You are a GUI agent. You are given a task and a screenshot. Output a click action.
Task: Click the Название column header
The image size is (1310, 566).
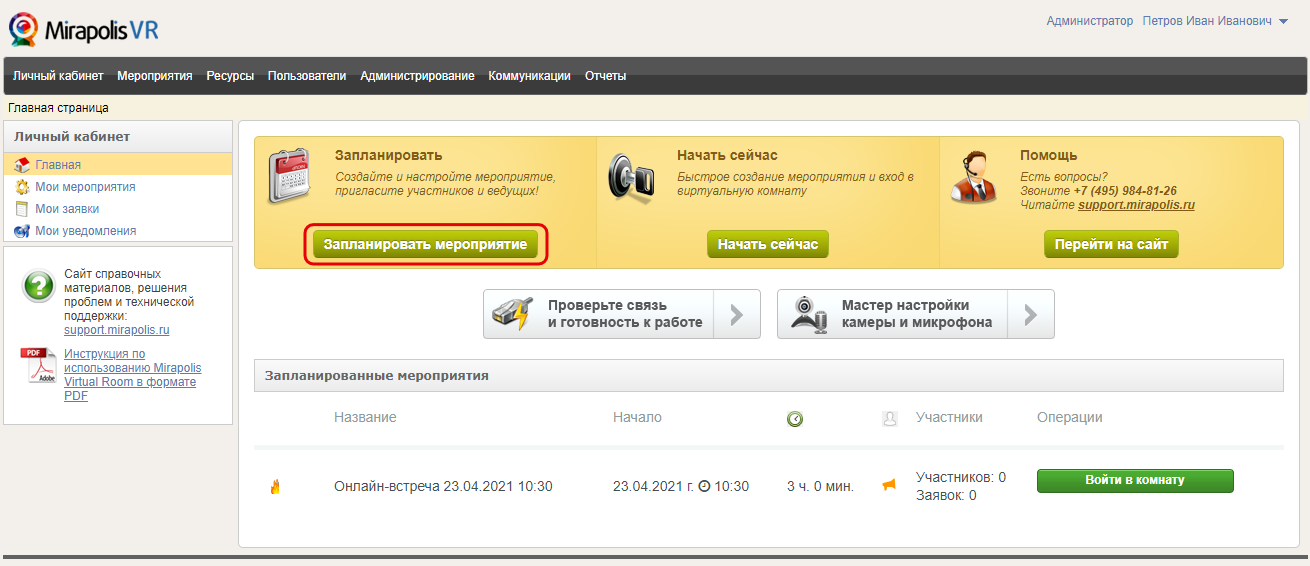click(x=365, y=417)
